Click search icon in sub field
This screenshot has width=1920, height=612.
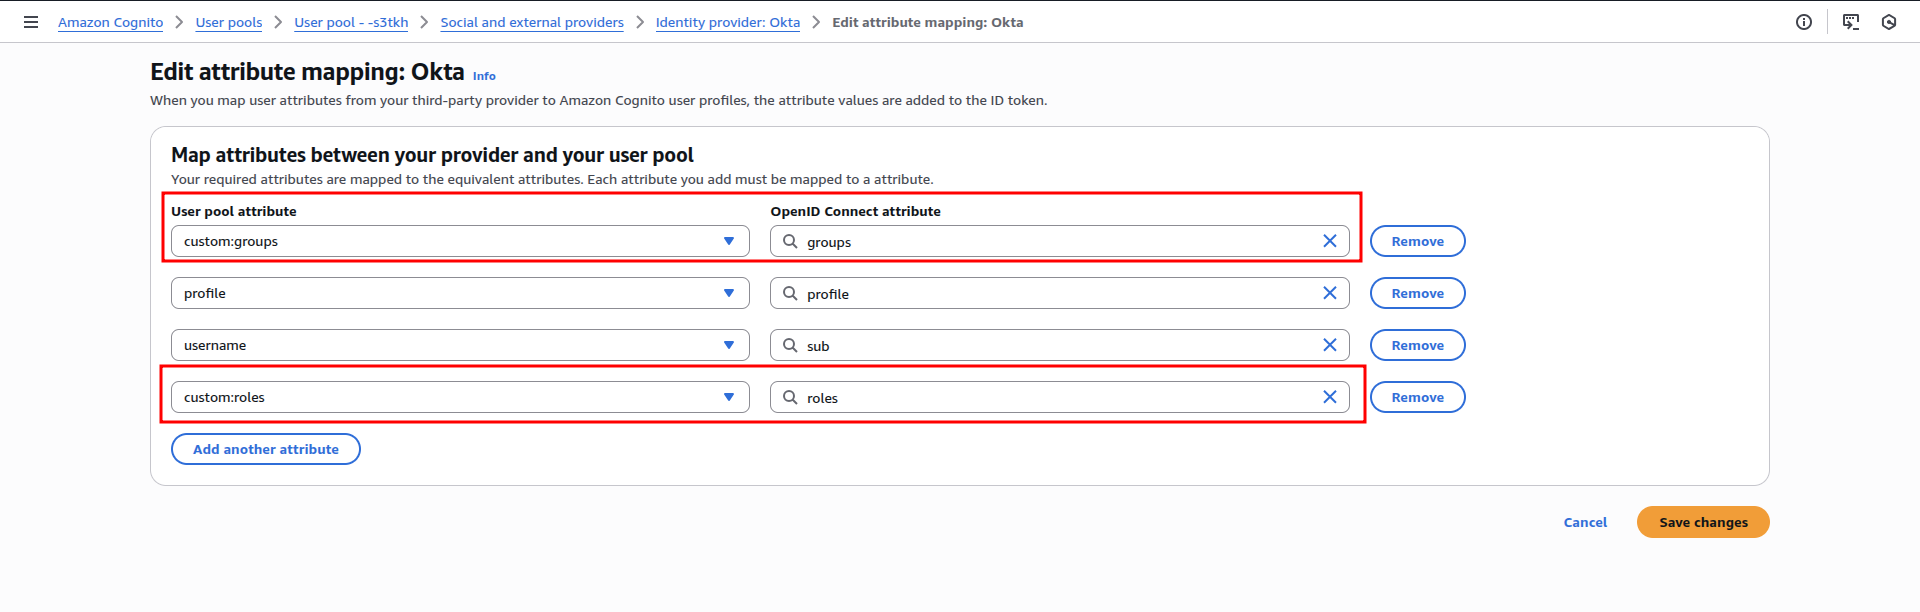click(x=790, y=345)
